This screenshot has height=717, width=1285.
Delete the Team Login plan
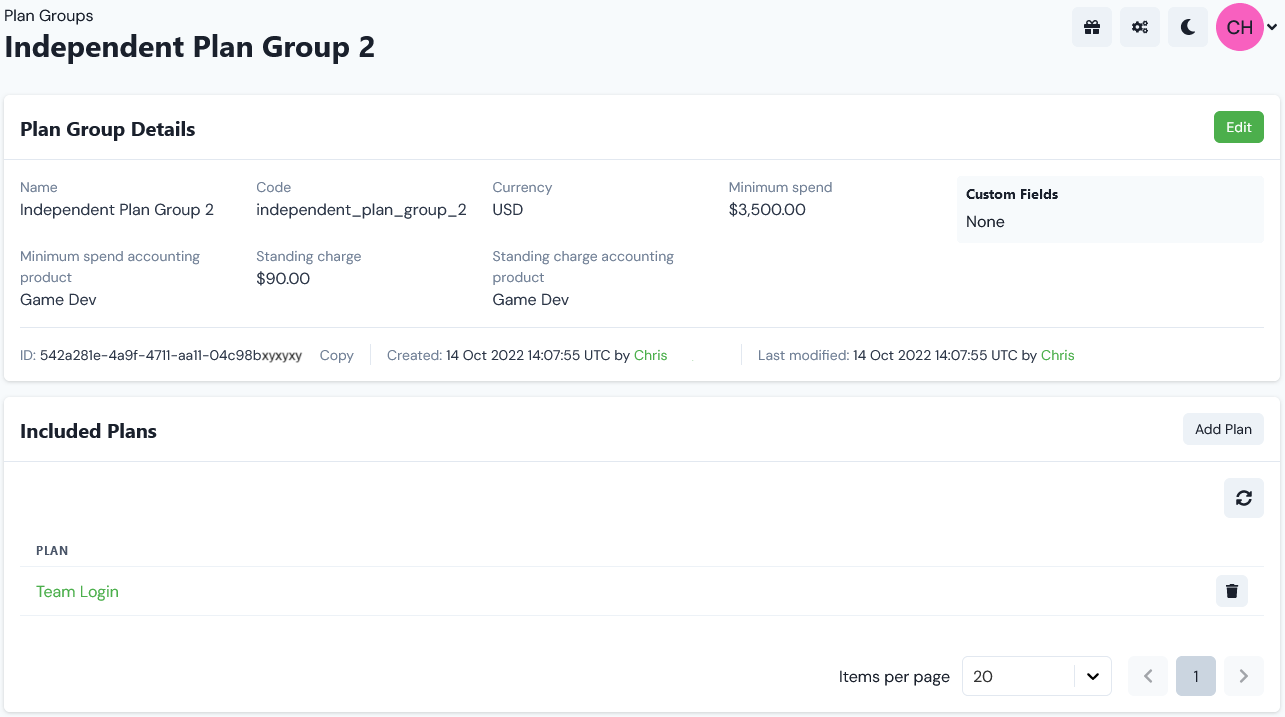(x=1231, y=591)
